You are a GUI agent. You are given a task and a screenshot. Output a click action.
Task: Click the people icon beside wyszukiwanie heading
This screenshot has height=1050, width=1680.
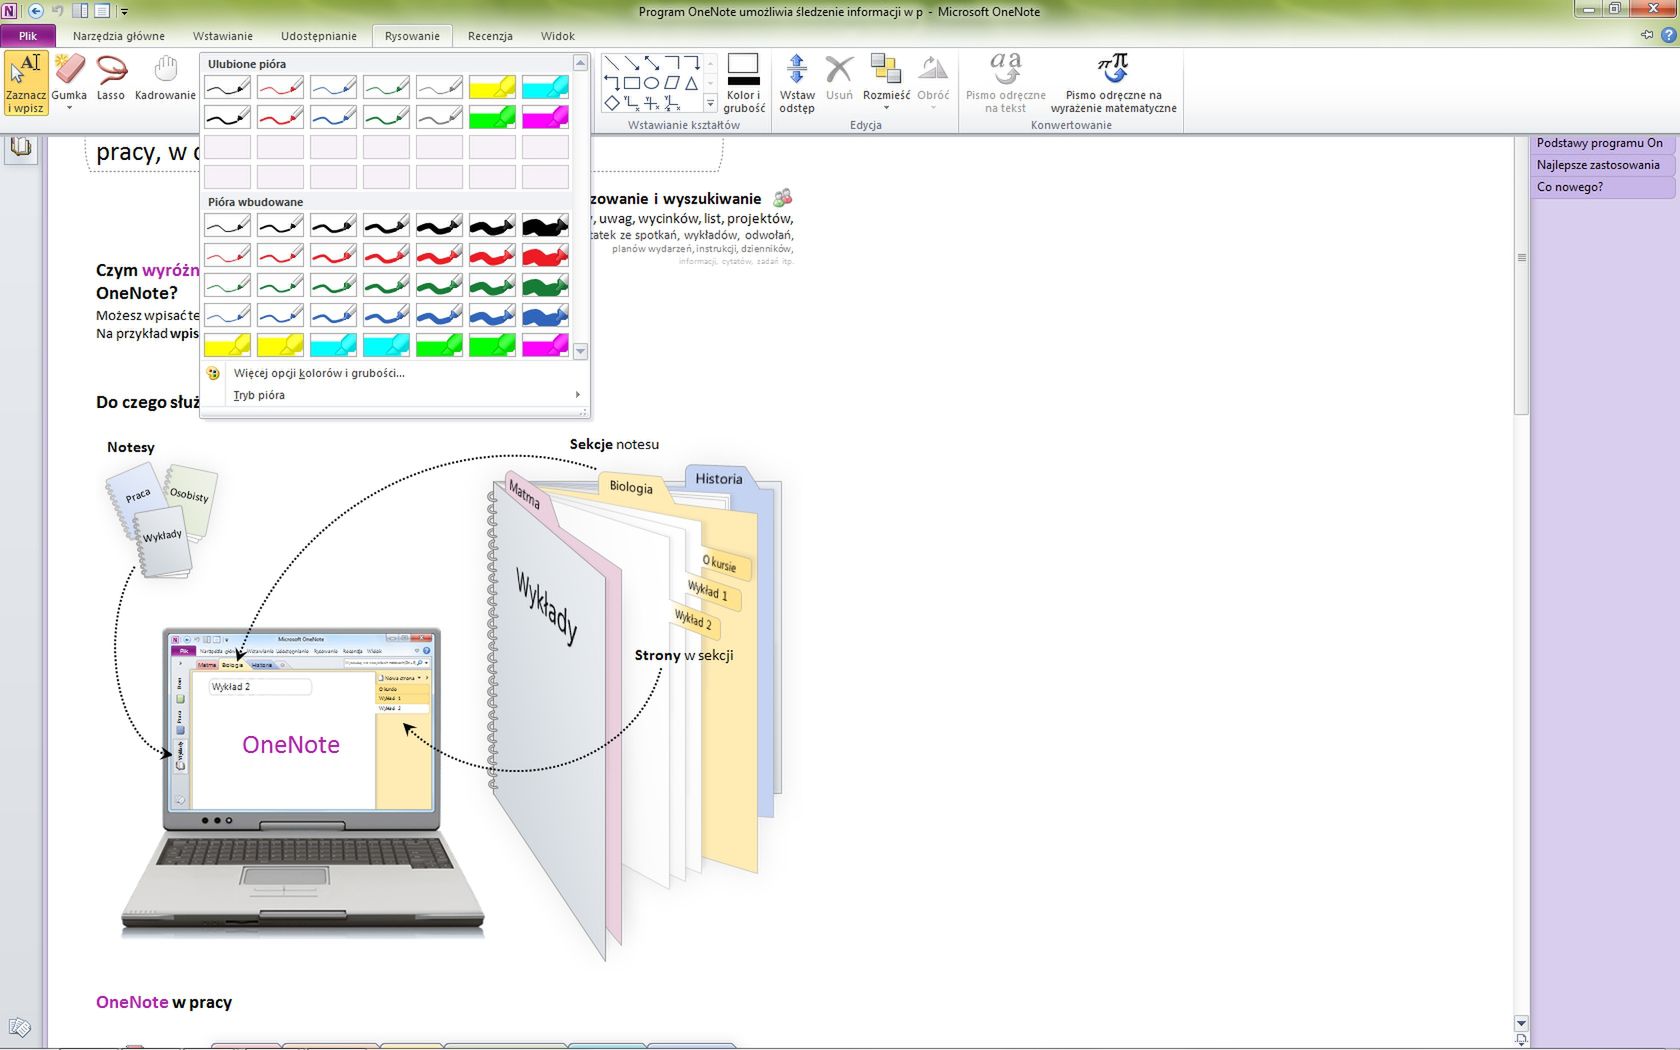[x=782, y=198]
